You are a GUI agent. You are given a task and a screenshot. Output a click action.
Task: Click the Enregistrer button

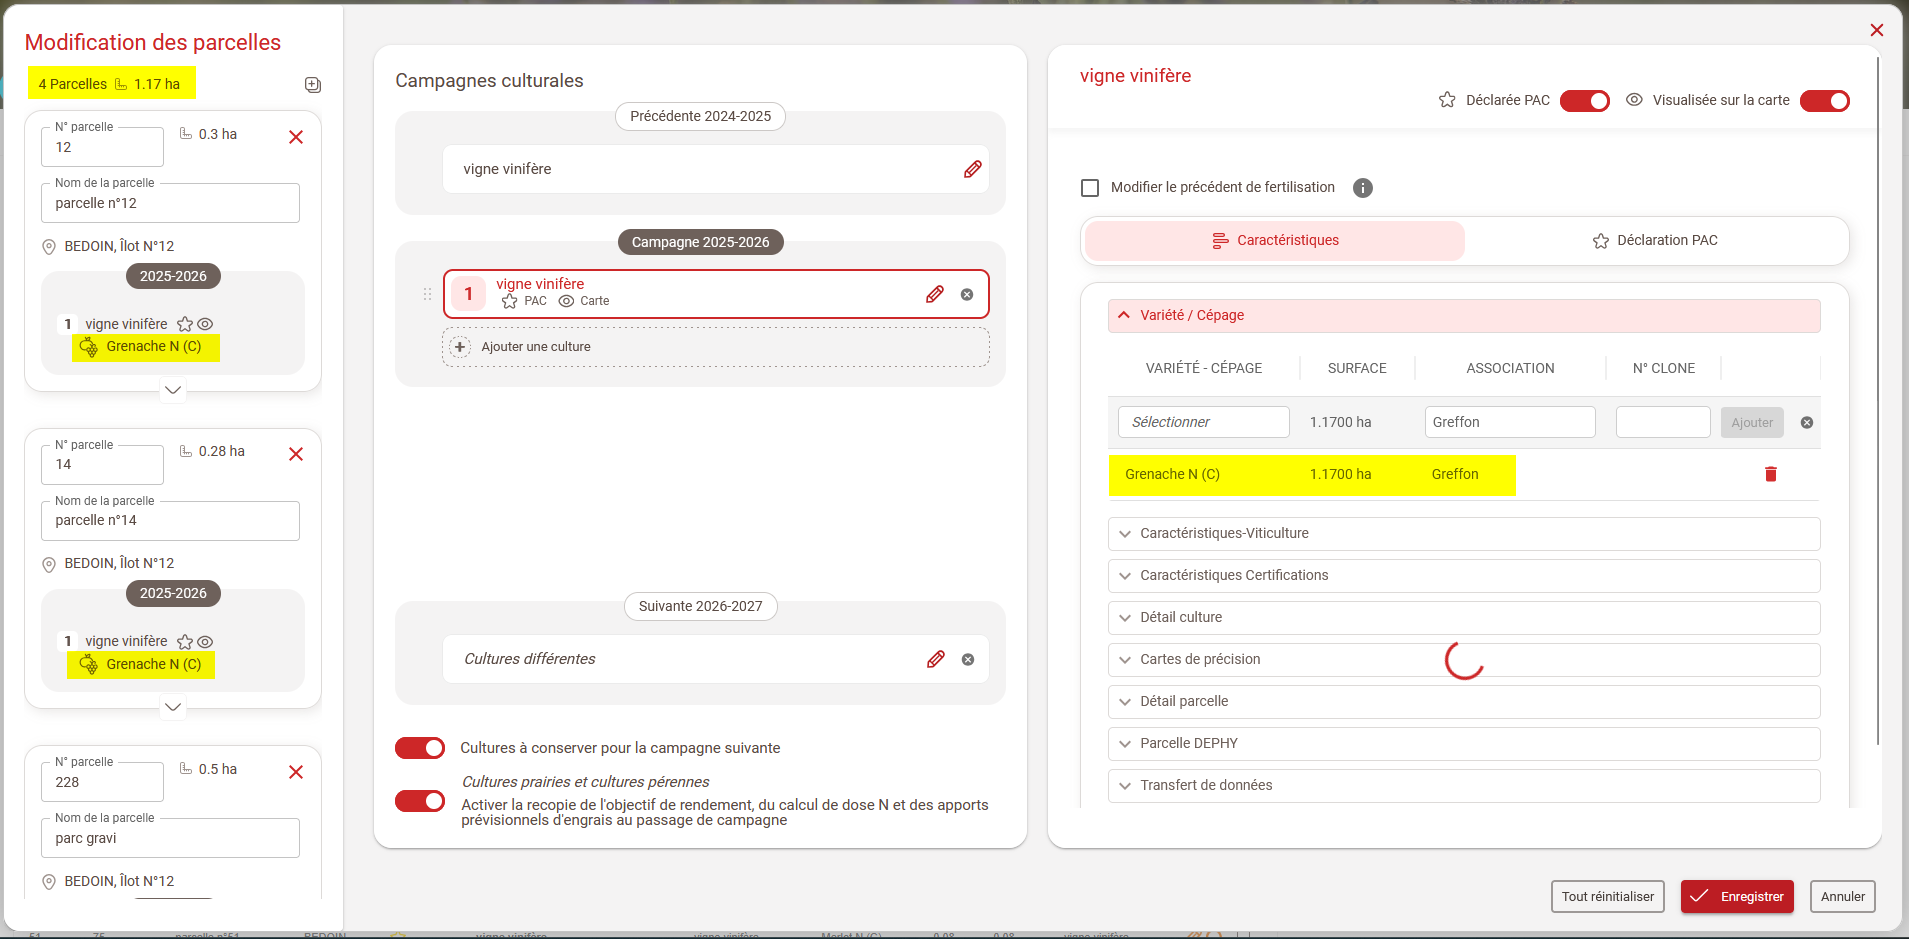pos(1737,896)
